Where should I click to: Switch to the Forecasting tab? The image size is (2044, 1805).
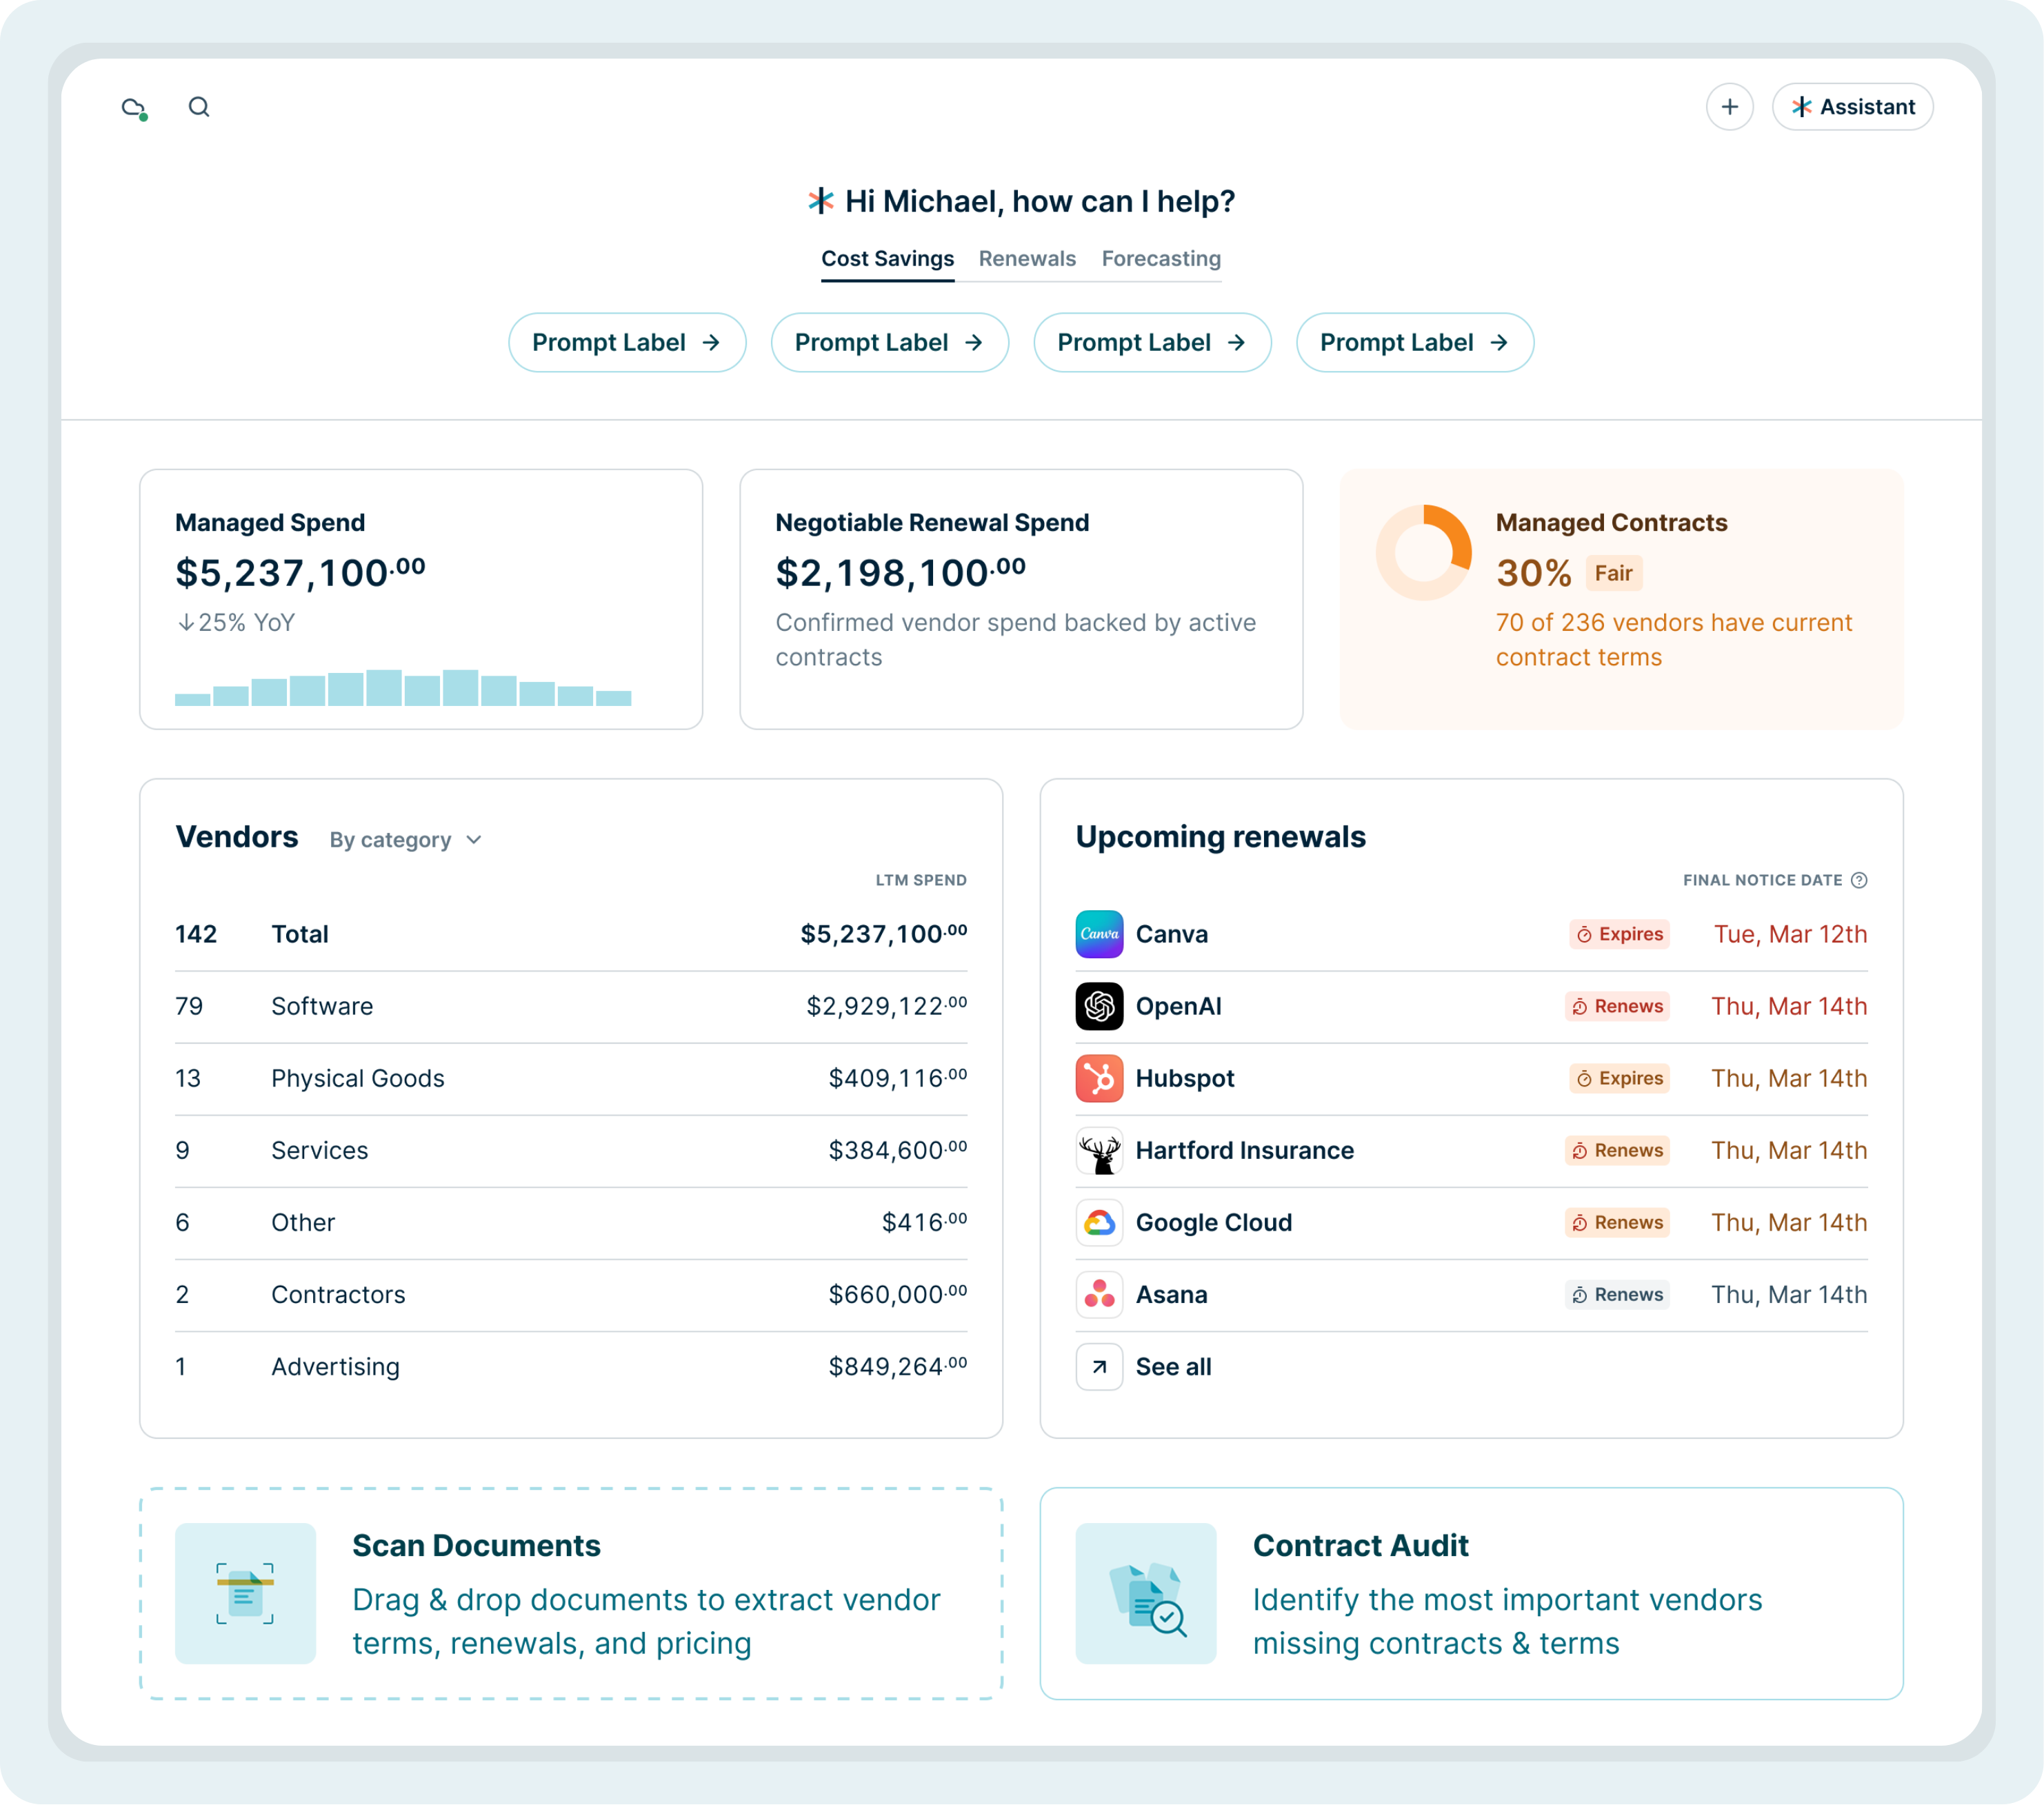pos(1161,259)
